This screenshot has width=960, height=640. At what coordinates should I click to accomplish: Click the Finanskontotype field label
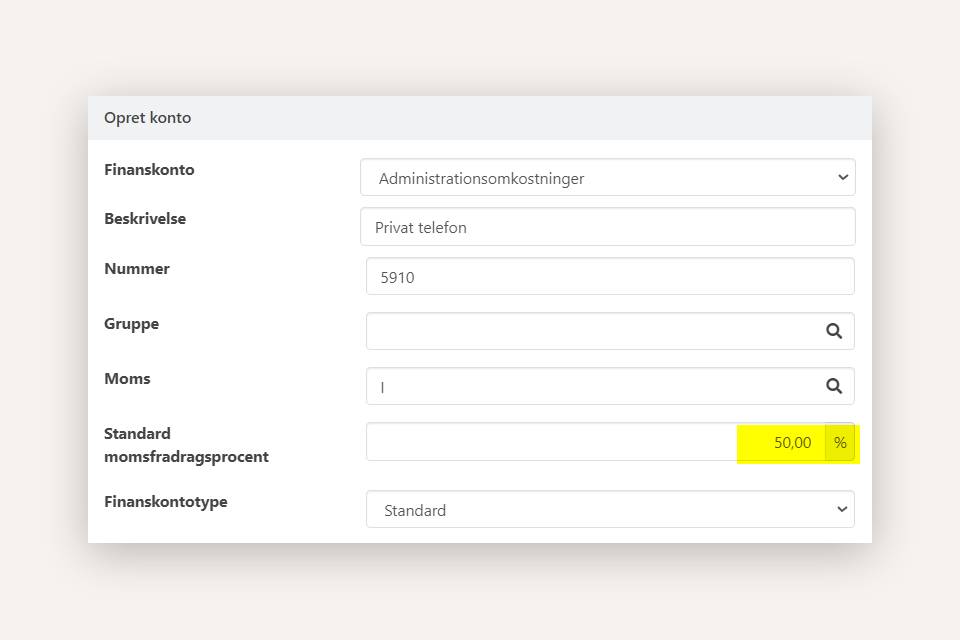tap(165, 502)
